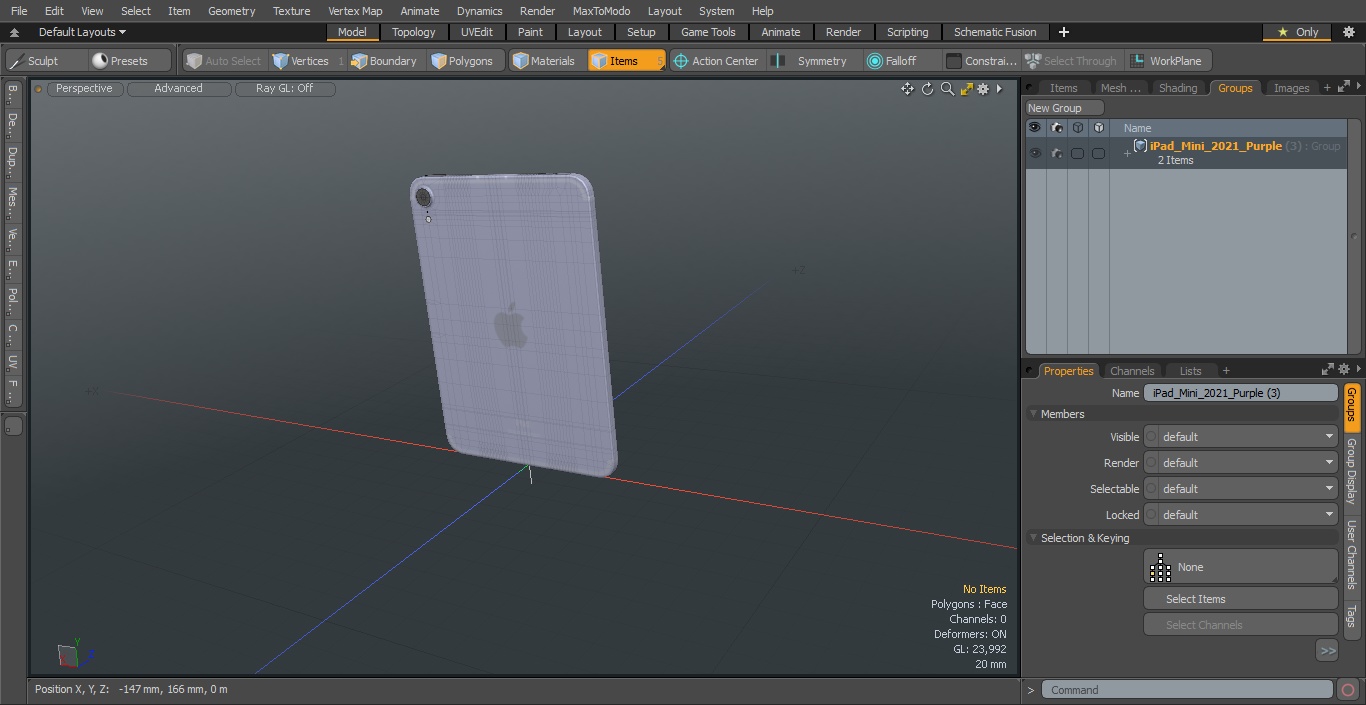
Task: Open the Locked default dropdown
Action: click(x=1240, y=515)
